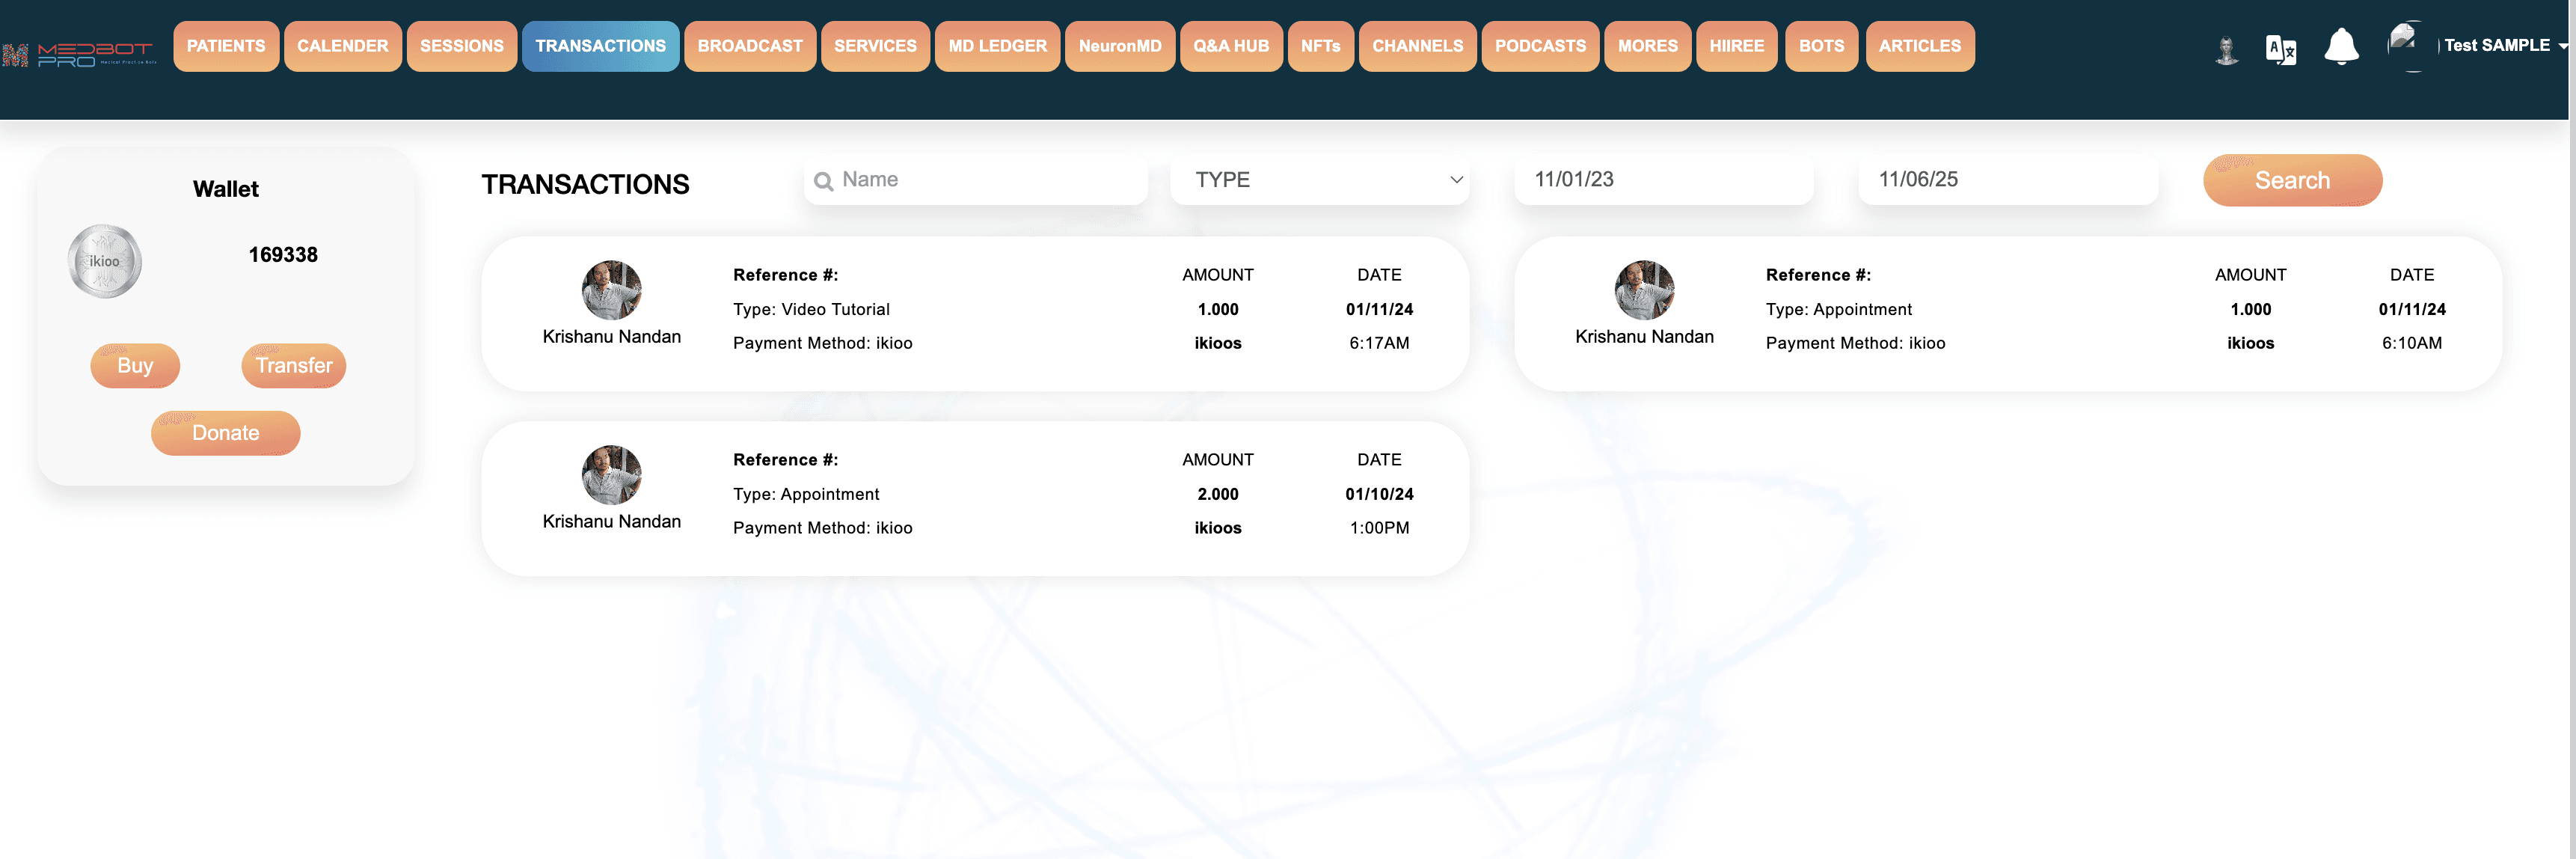
Task: Switch to the PATIENTS tab
Action: coord(226,45)
